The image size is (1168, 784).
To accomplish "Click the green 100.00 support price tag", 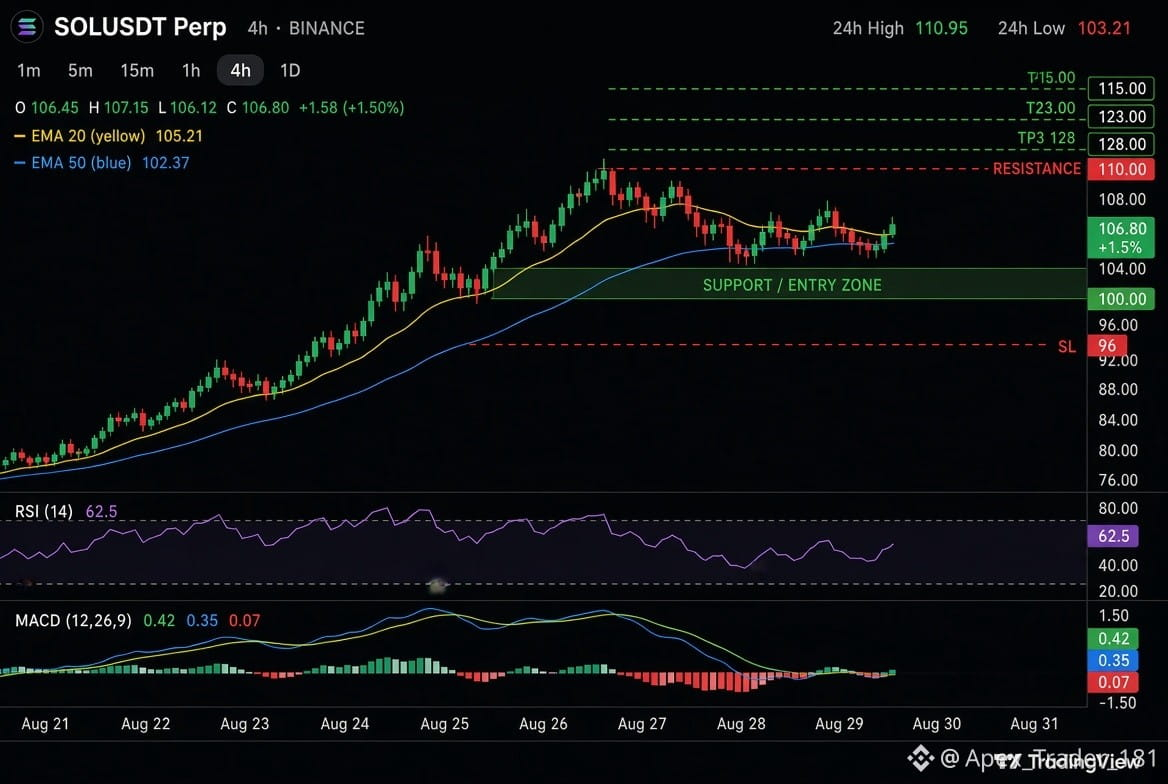I will [1121, 299].
